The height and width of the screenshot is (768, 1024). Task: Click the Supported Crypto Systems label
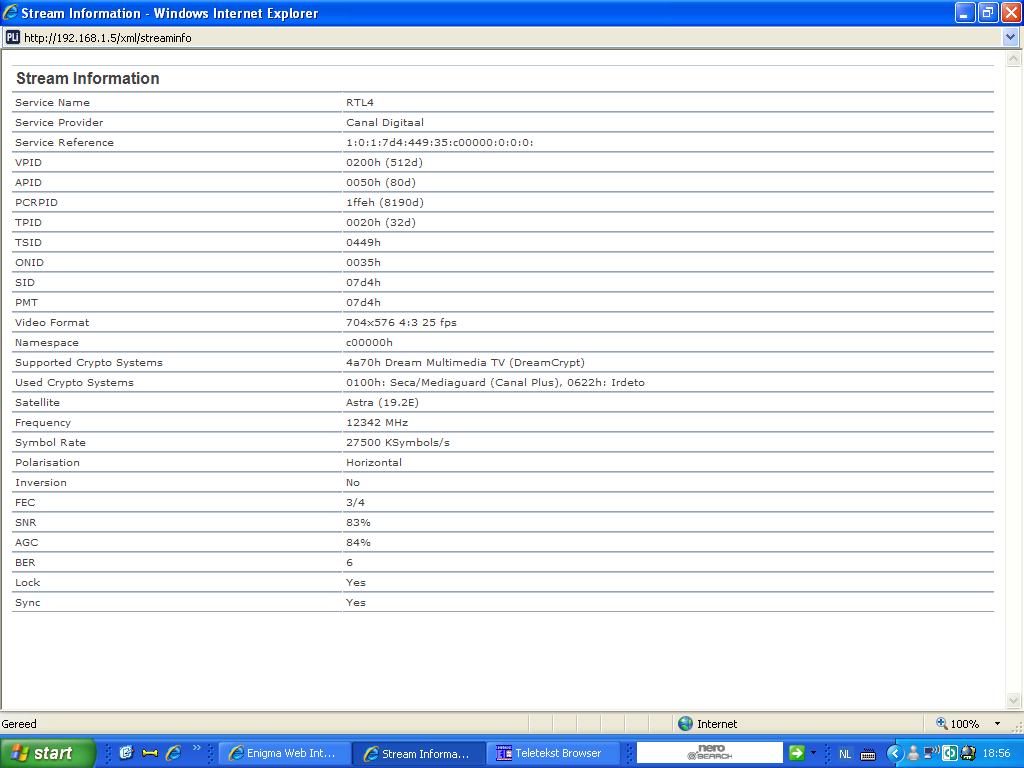[89, 362]
